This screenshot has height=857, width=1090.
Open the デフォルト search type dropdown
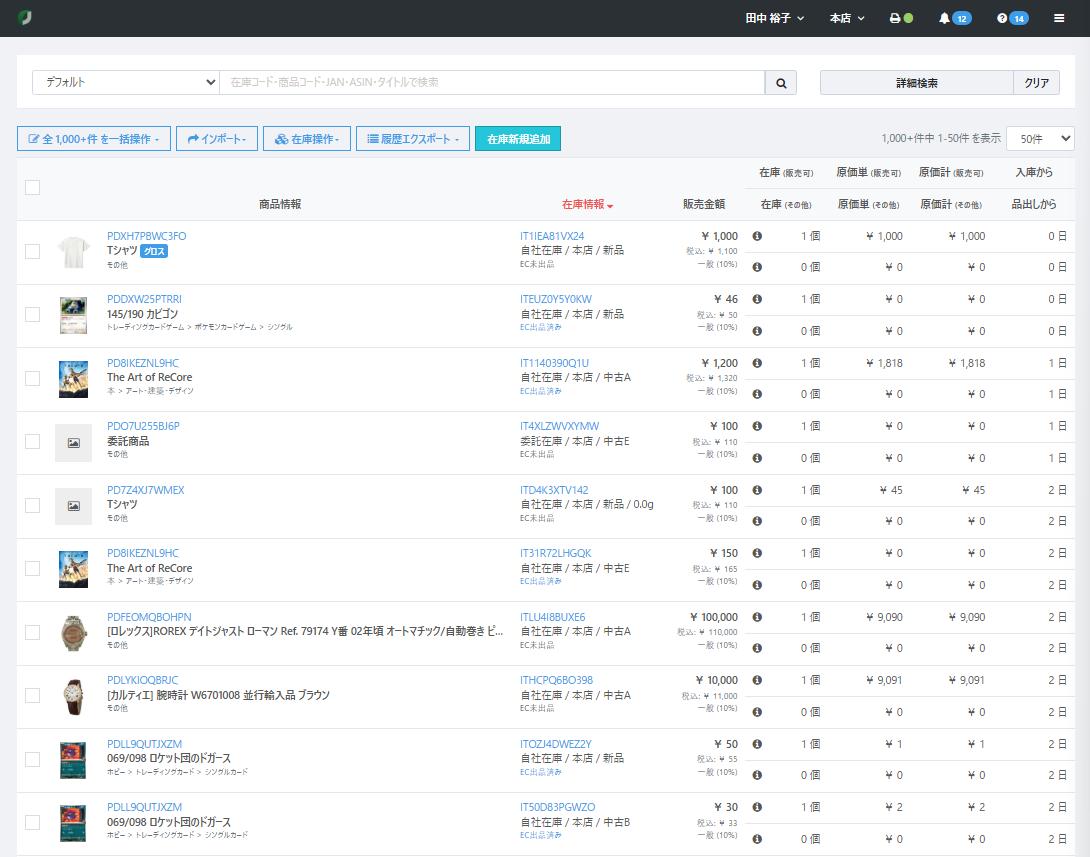[x=126, y=83]
